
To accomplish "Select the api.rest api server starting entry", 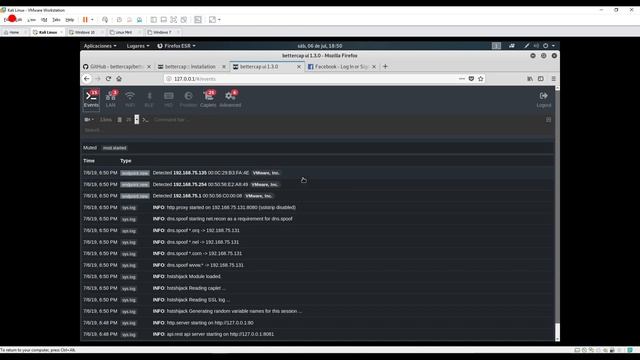I will click(318, 334).
